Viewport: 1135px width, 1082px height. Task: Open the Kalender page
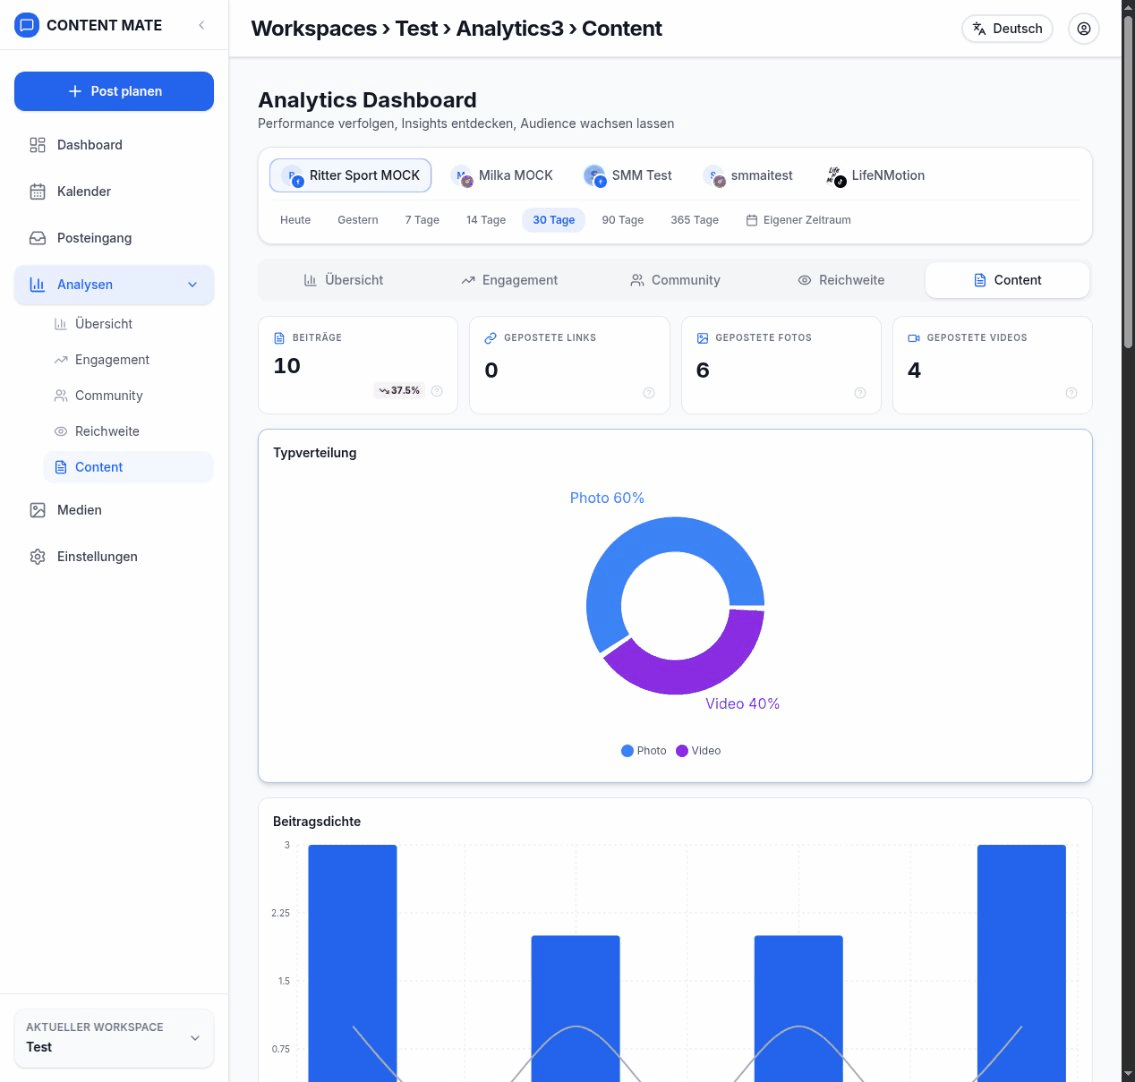click(x=84, y=191)
